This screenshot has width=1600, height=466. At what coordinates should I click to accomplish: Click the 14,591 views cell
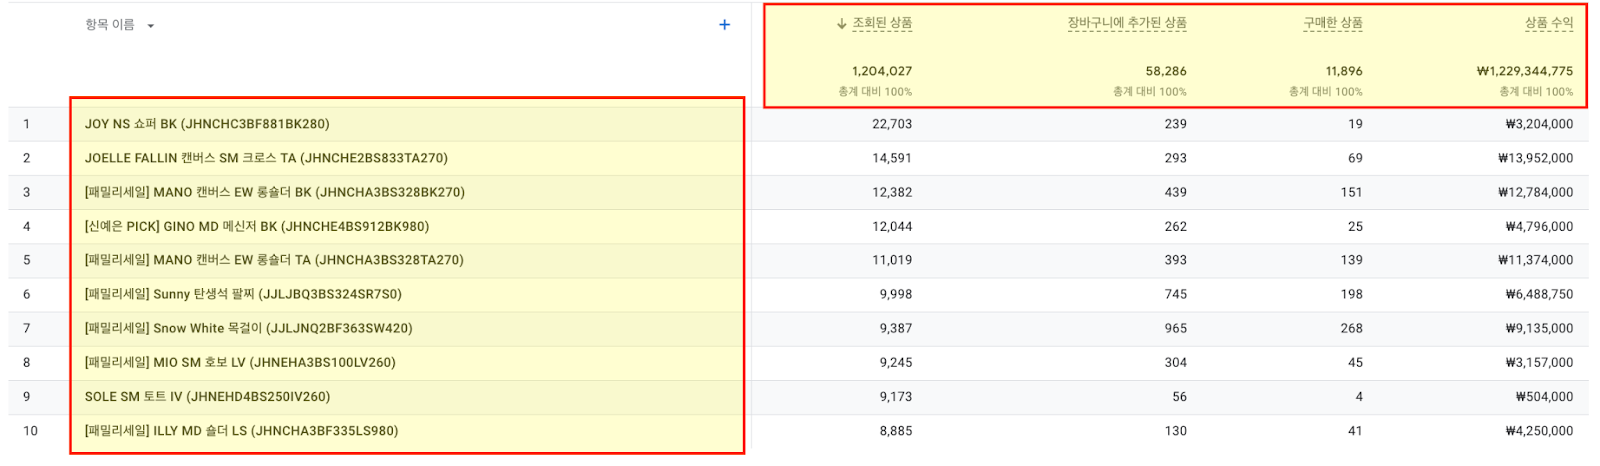(x=892, y=158)
